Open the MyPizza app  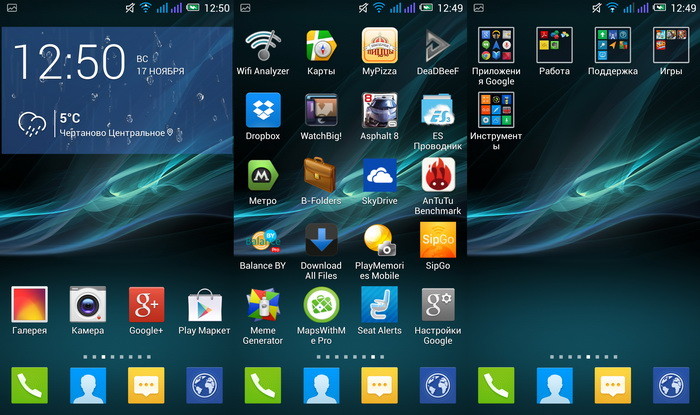(x=380, y=46)
